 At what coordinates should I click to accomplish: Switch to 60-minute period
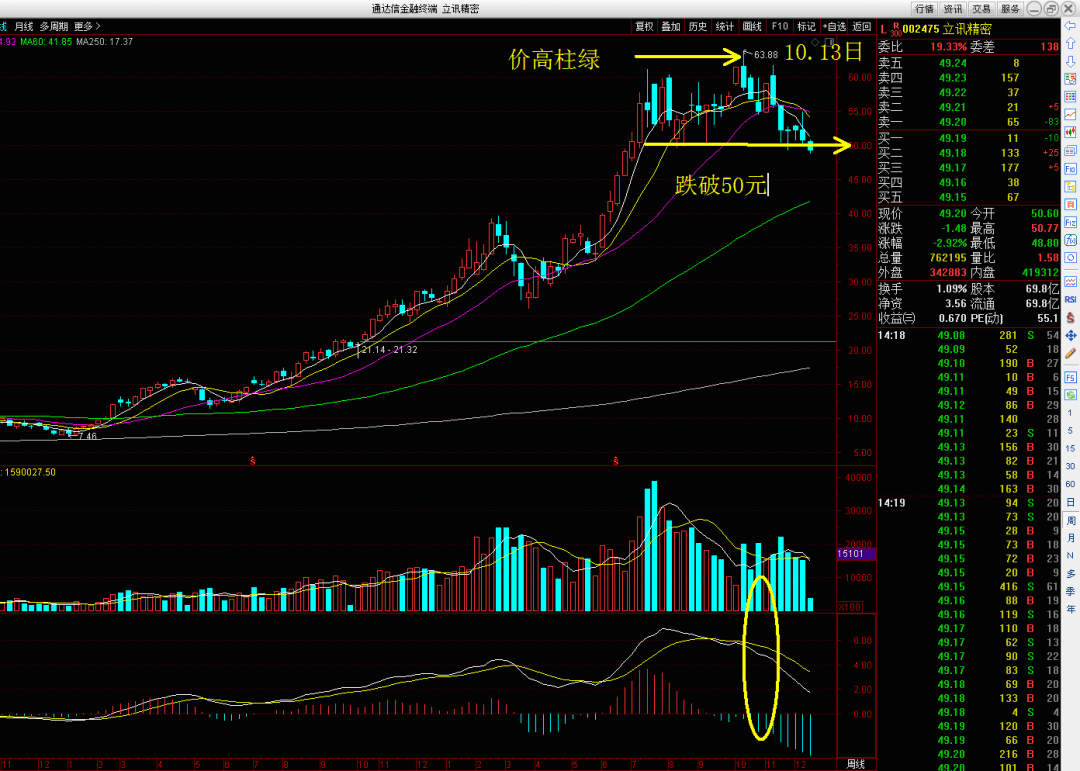point(1070,484)
